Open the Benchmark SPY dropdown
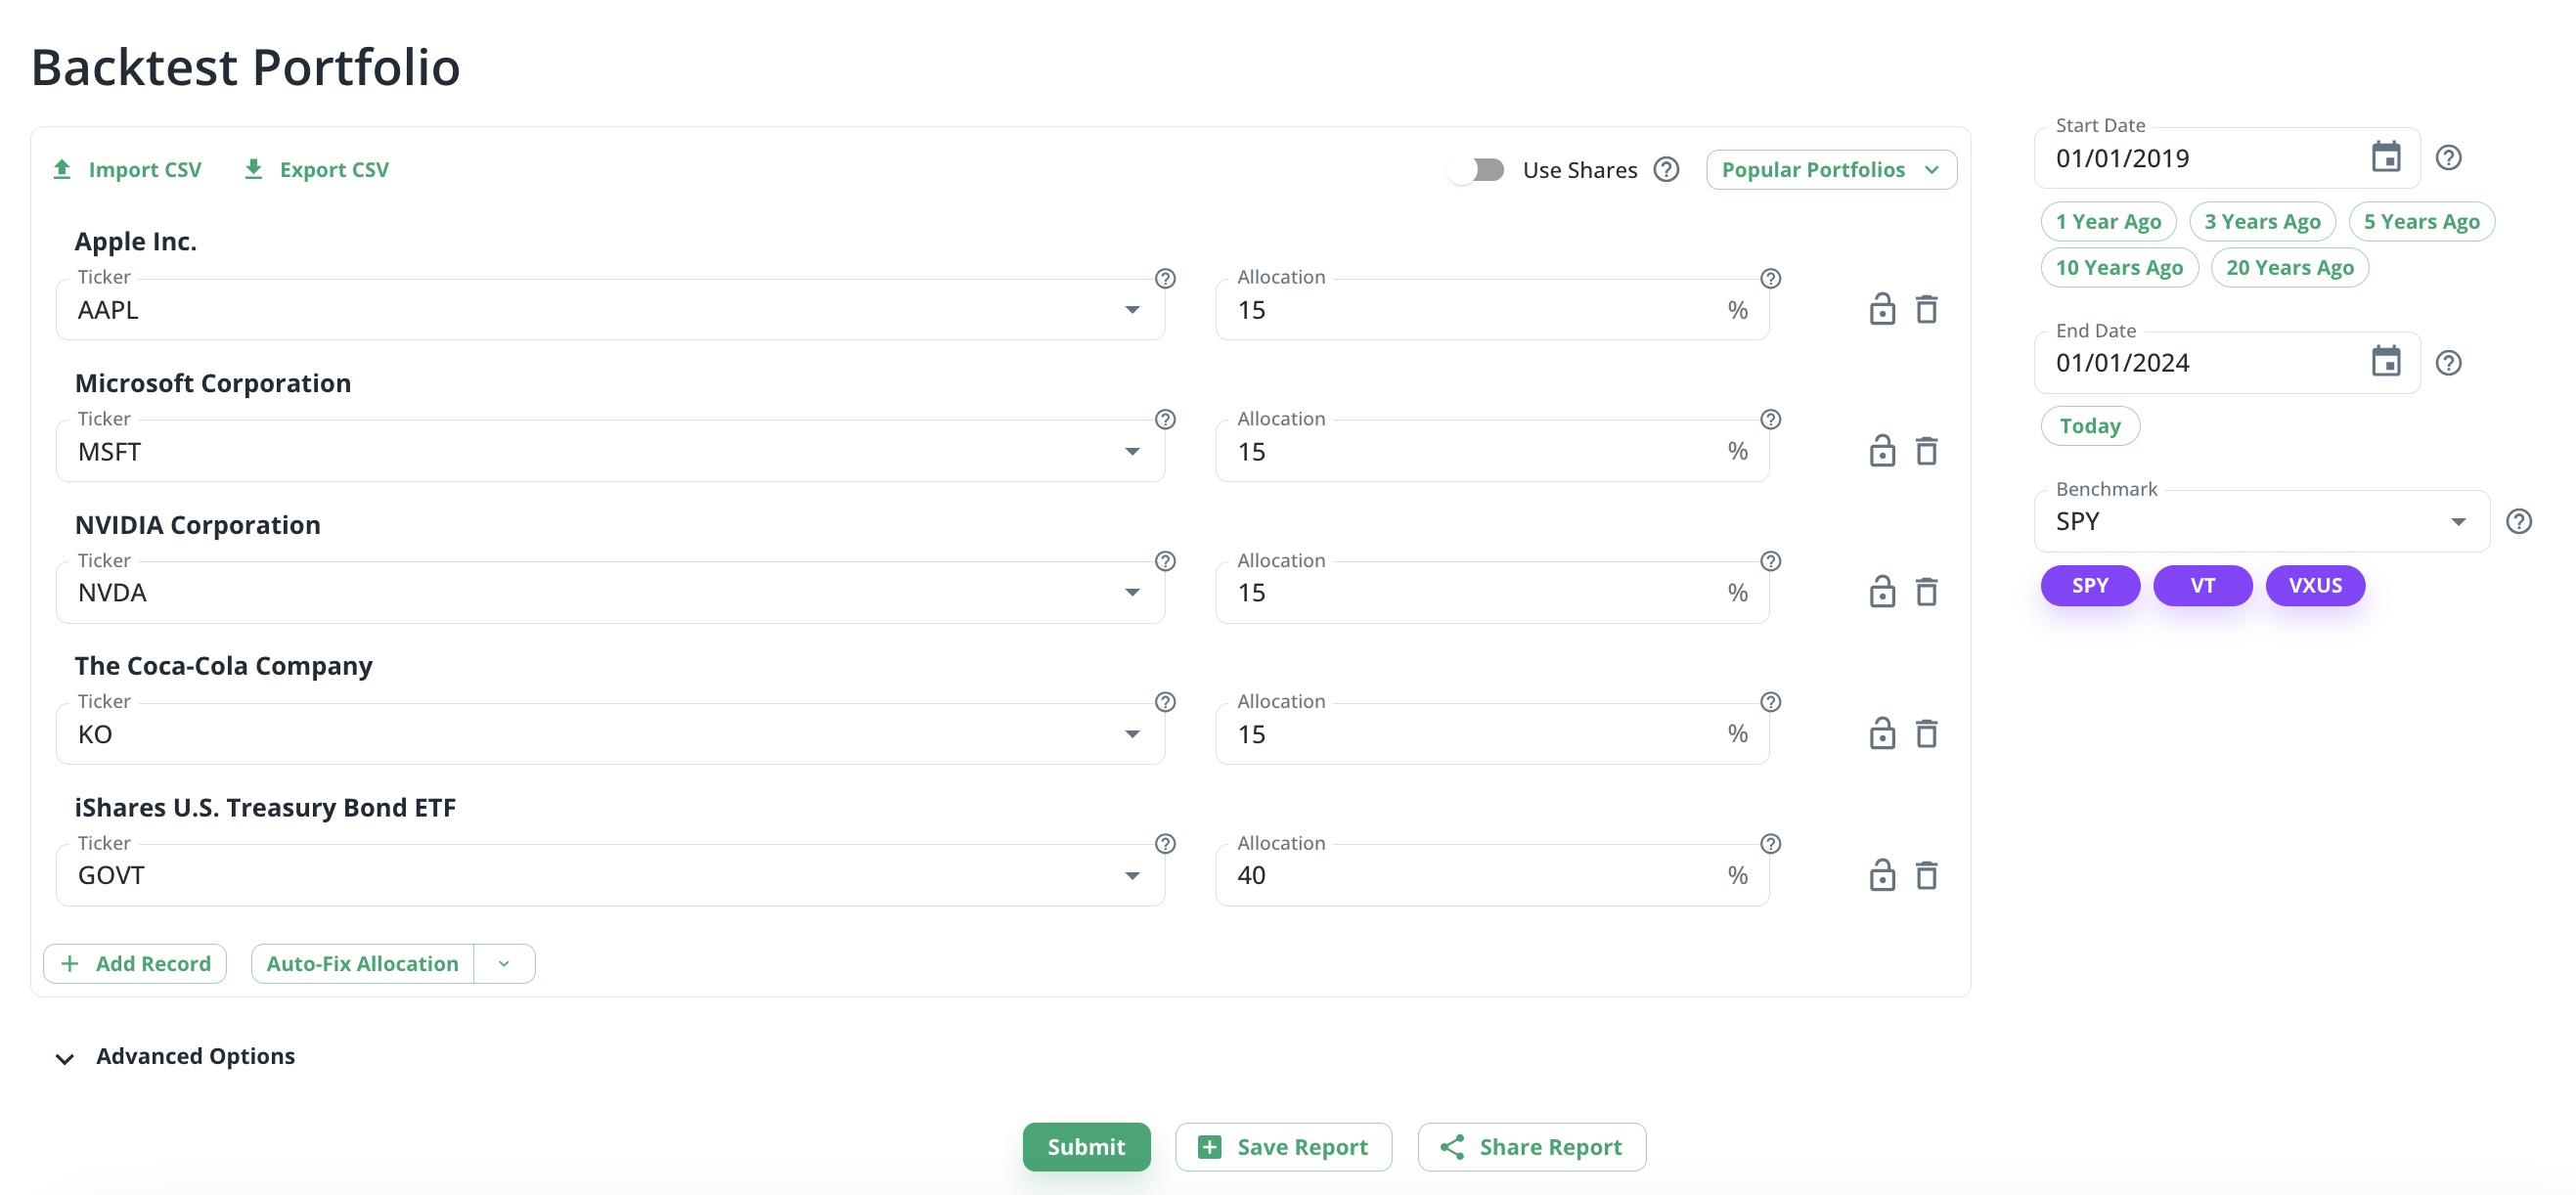The height and width of the screenshot is (1195, 2576). tap(2262, 521)
